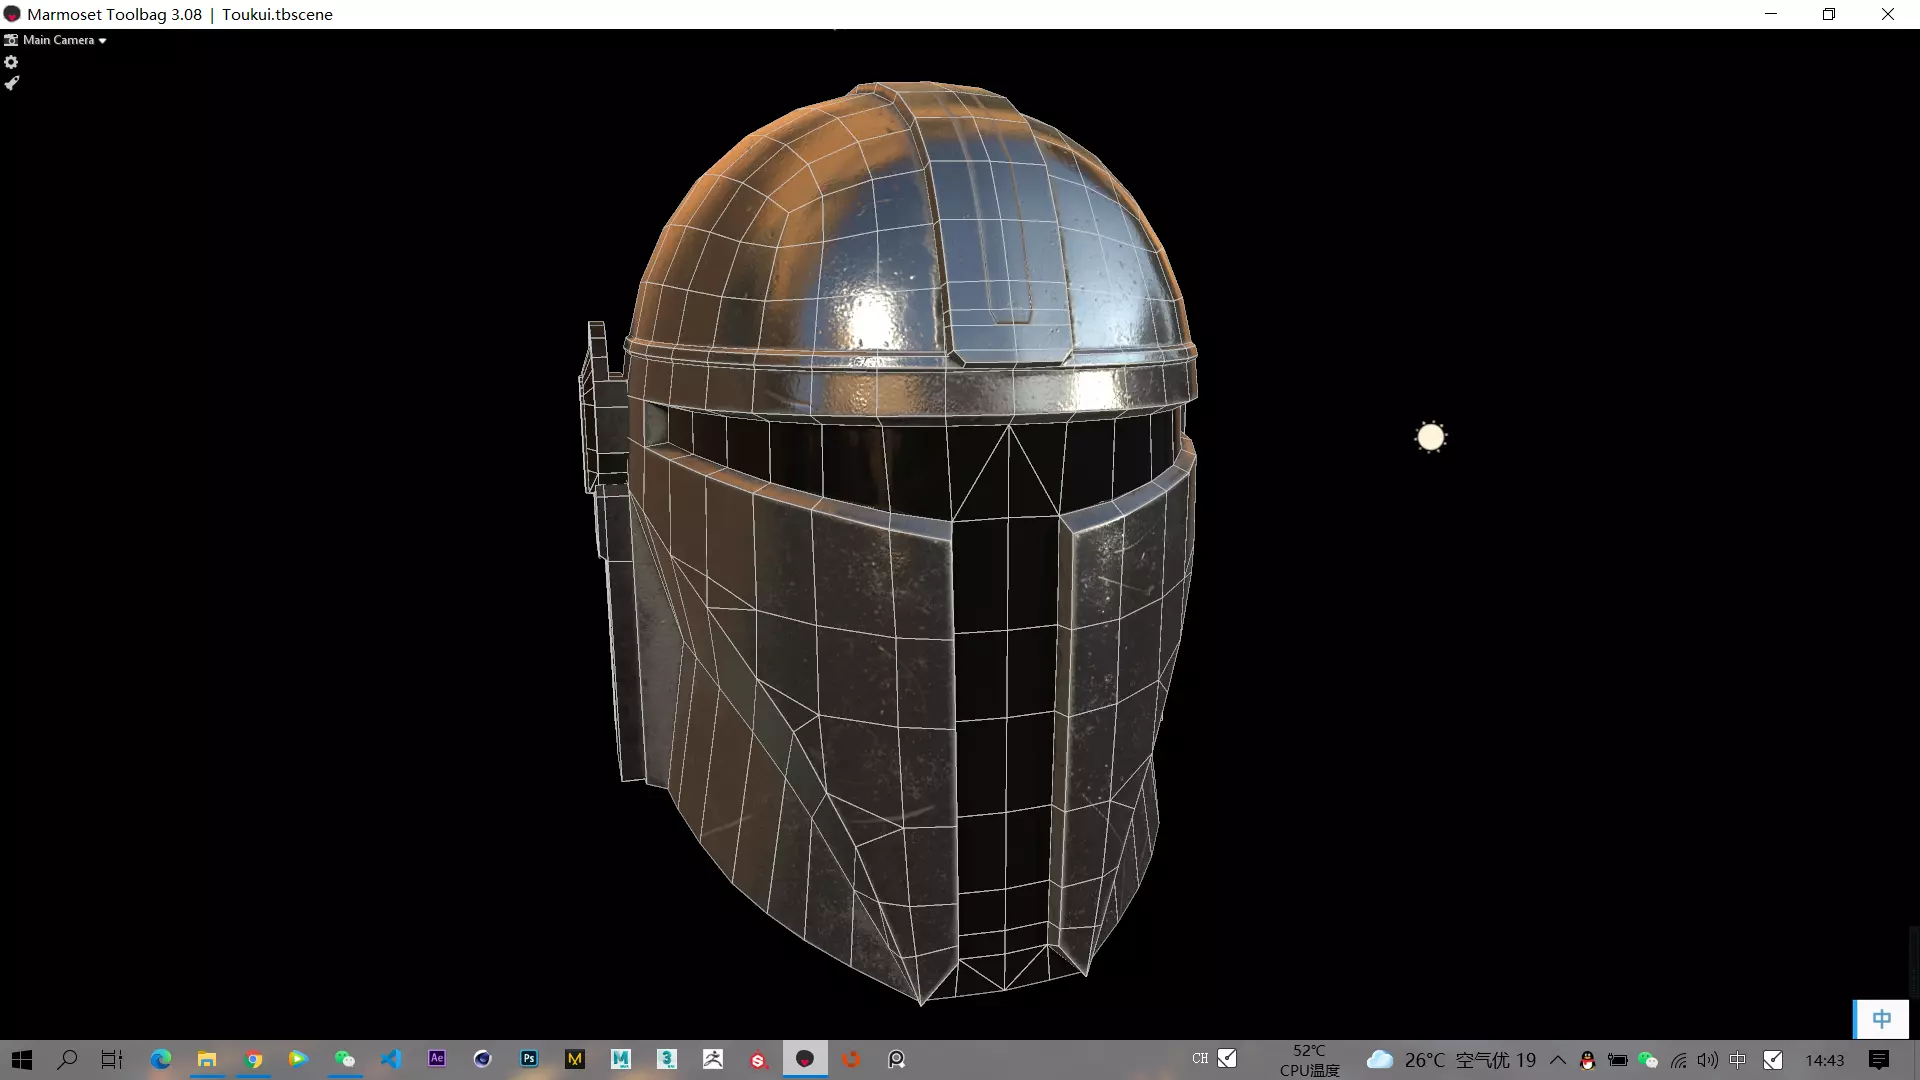Toggle the 中 Chinese input mode tray
This screenshot has width=1920, height=1080.
pyautogui.click(x=1738, y=1060)
